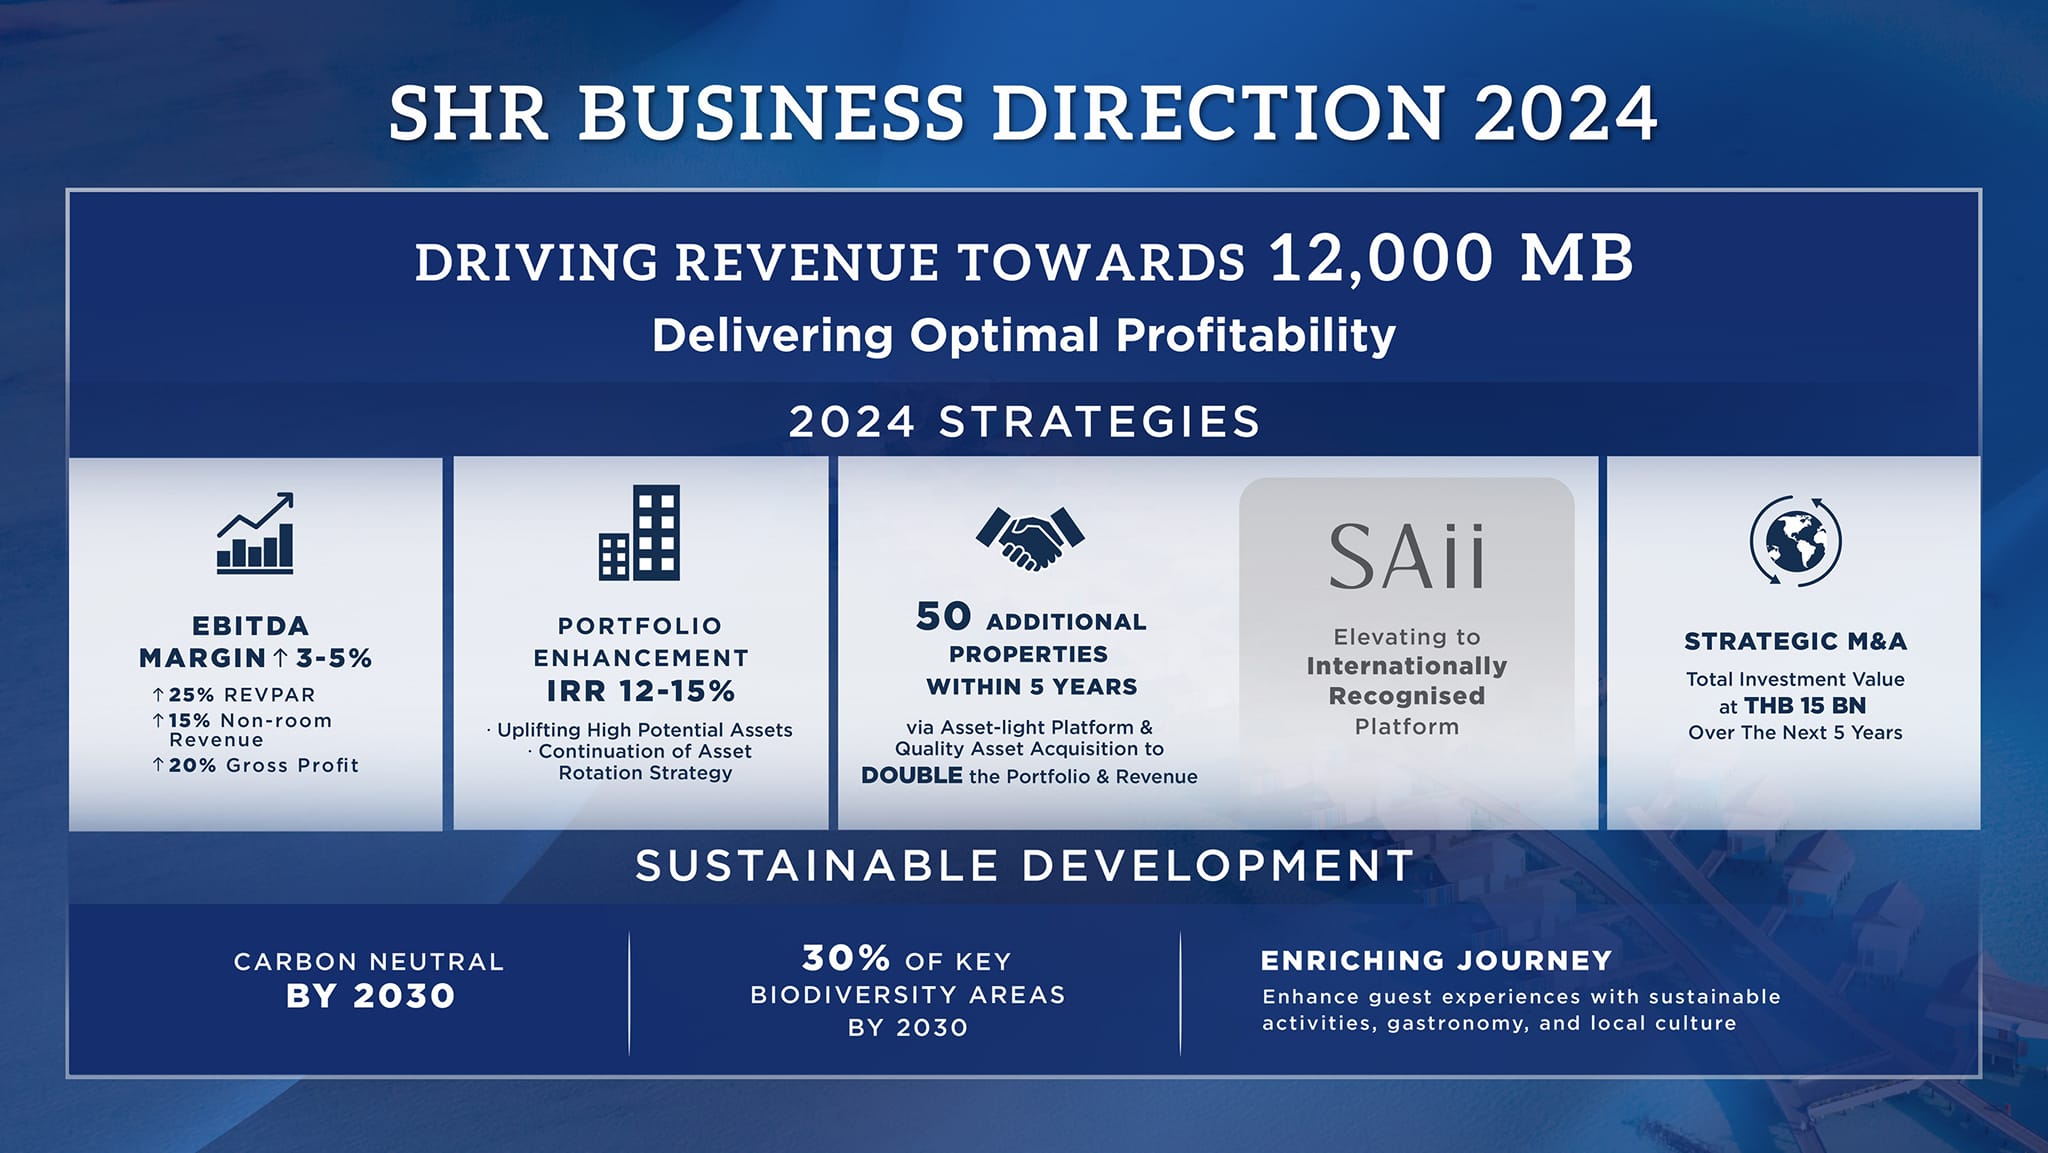Click the globe with arrows icon

(1795, 541)
